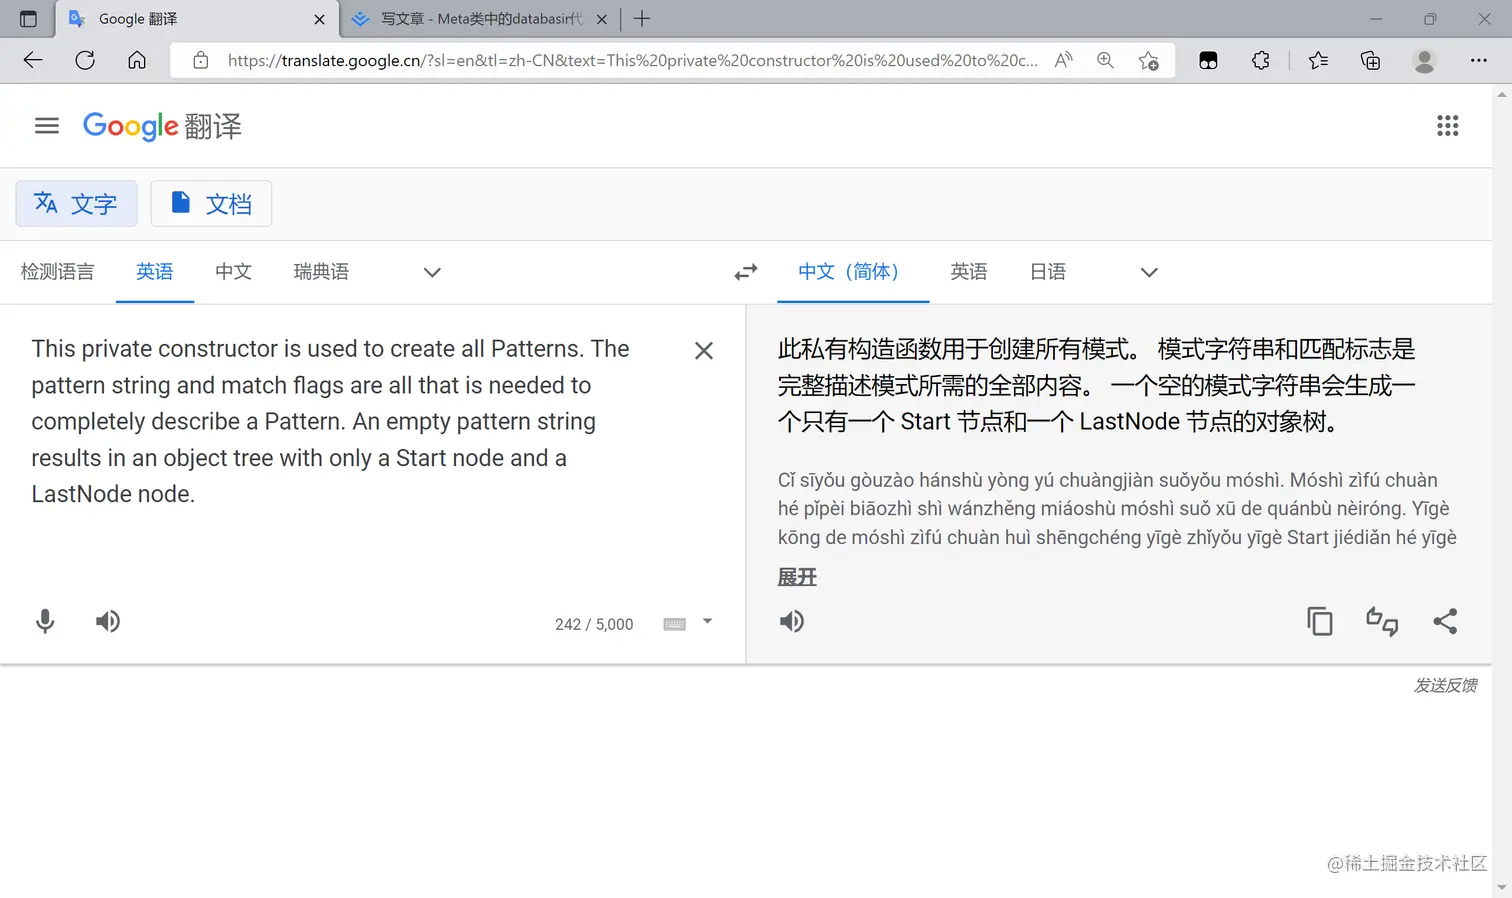Viewport: 1512px width, 898px height.
Task: Open the browser settings and more menu
Action: [x=1478, y=60]
